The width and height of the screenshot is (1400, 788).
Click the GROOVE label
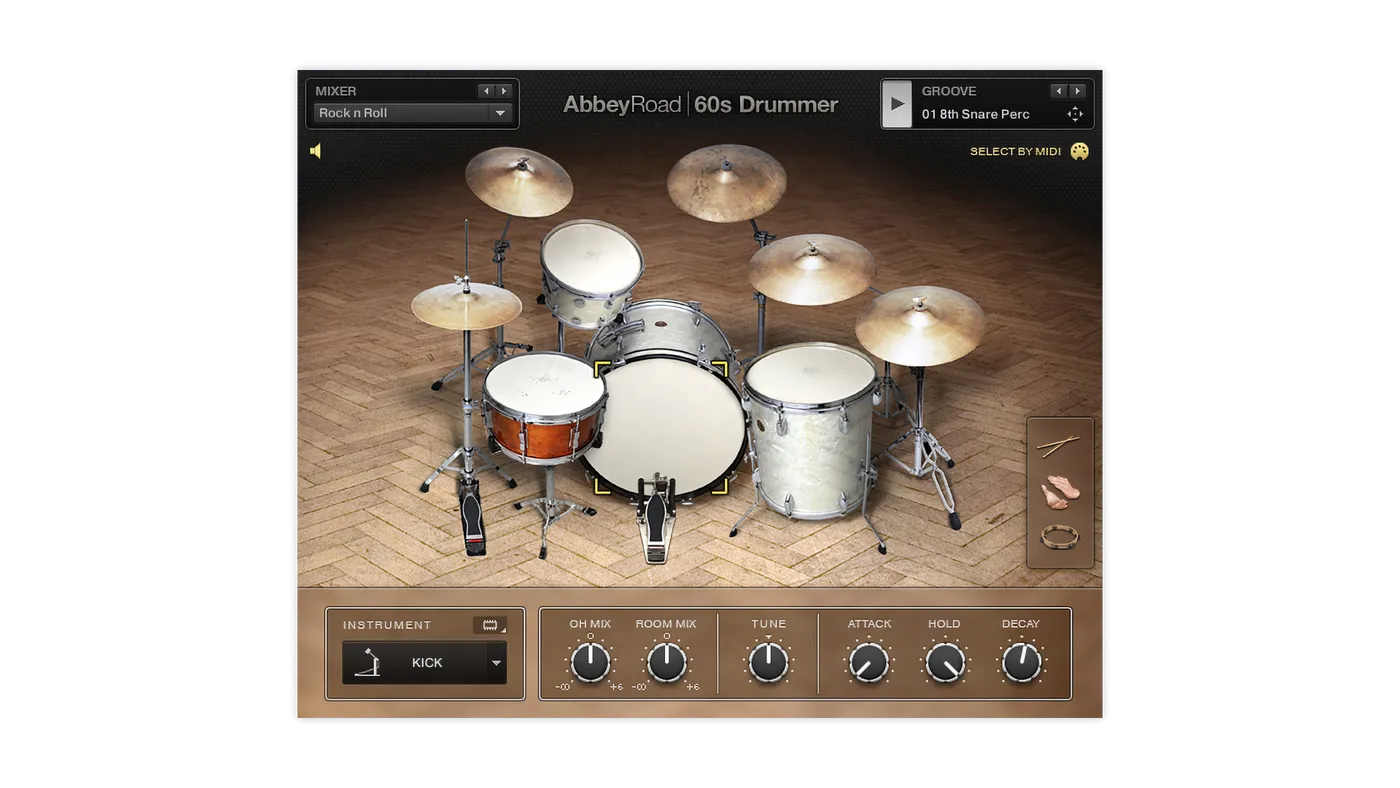click(x=949, y=91)
